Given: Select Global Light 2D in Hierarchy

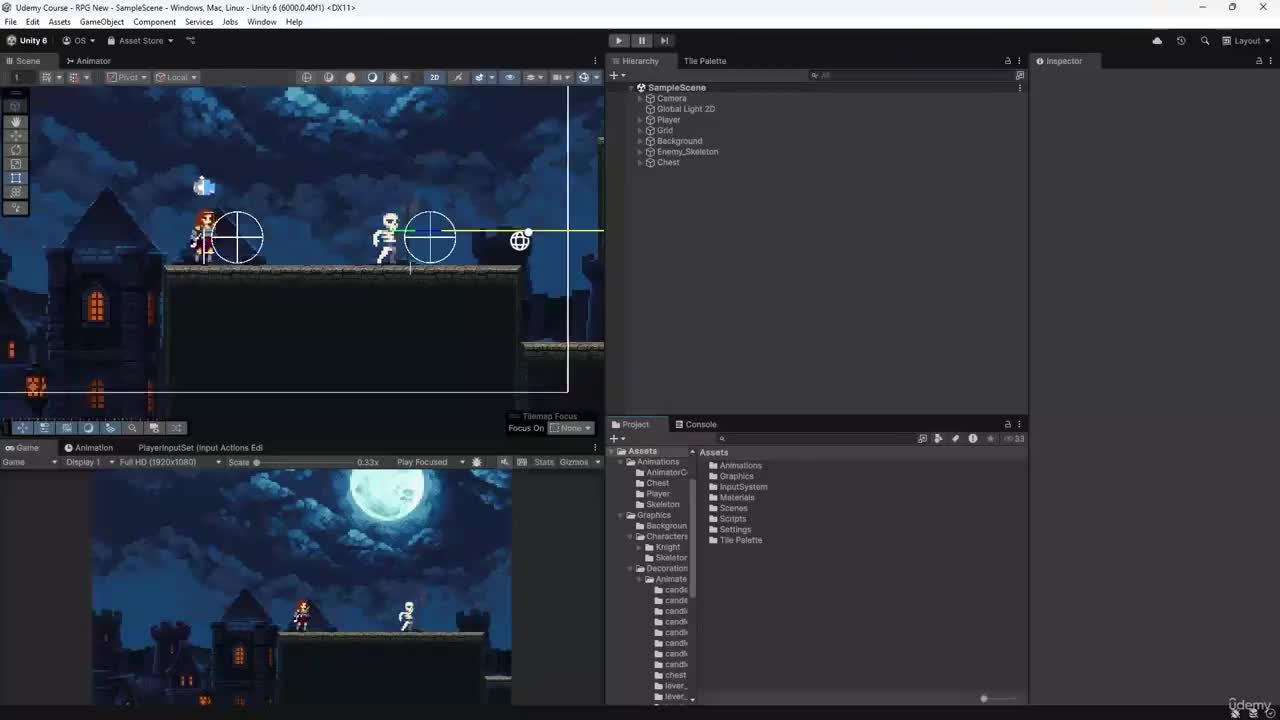Looking at the screenshot, I should point(685,109).
